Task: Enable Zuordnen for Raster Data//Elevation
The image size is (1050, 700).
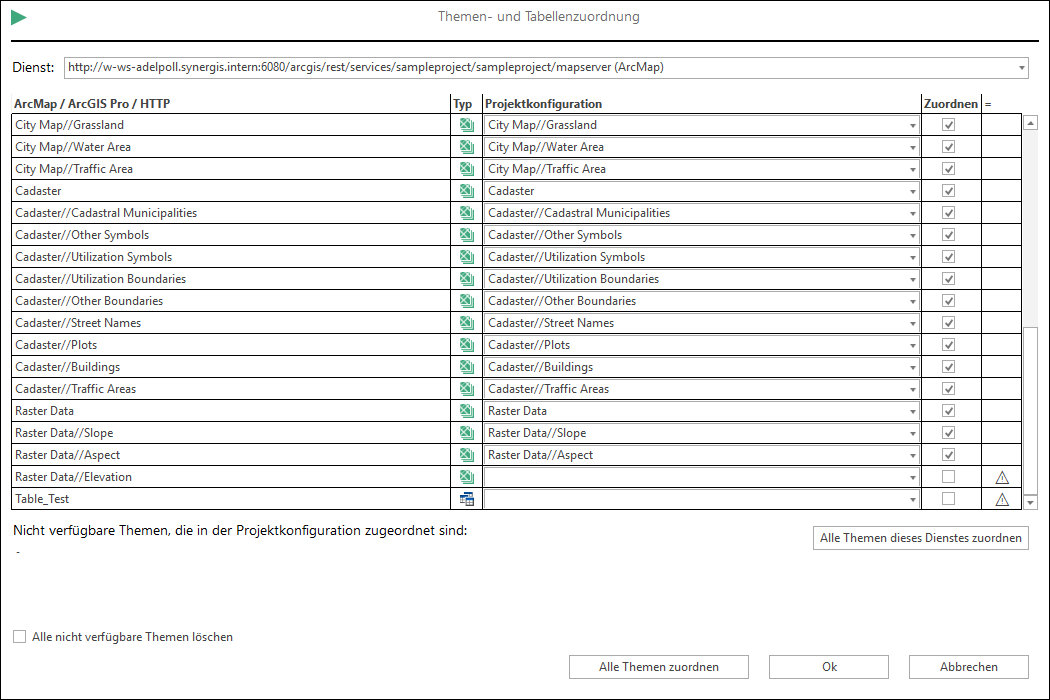Action: [948, 477]
